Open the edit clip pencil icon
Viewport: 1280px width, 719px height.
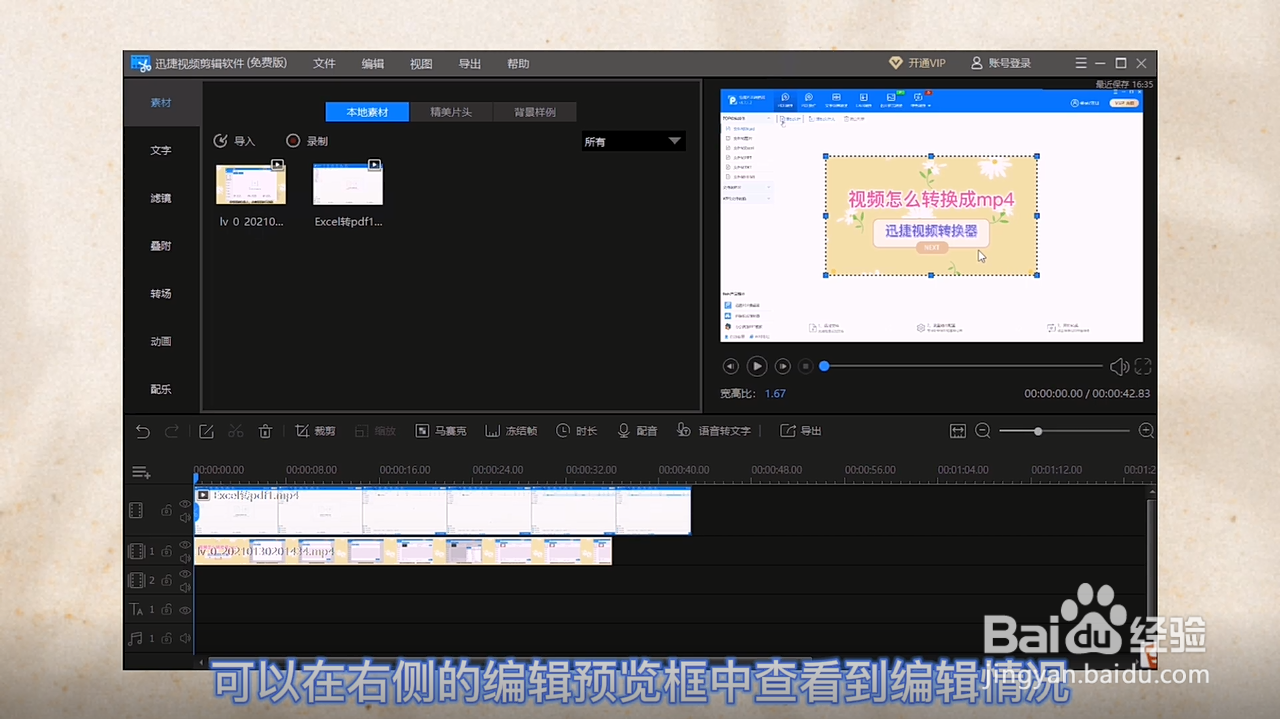pyautogui.click(x=206, y=431)
